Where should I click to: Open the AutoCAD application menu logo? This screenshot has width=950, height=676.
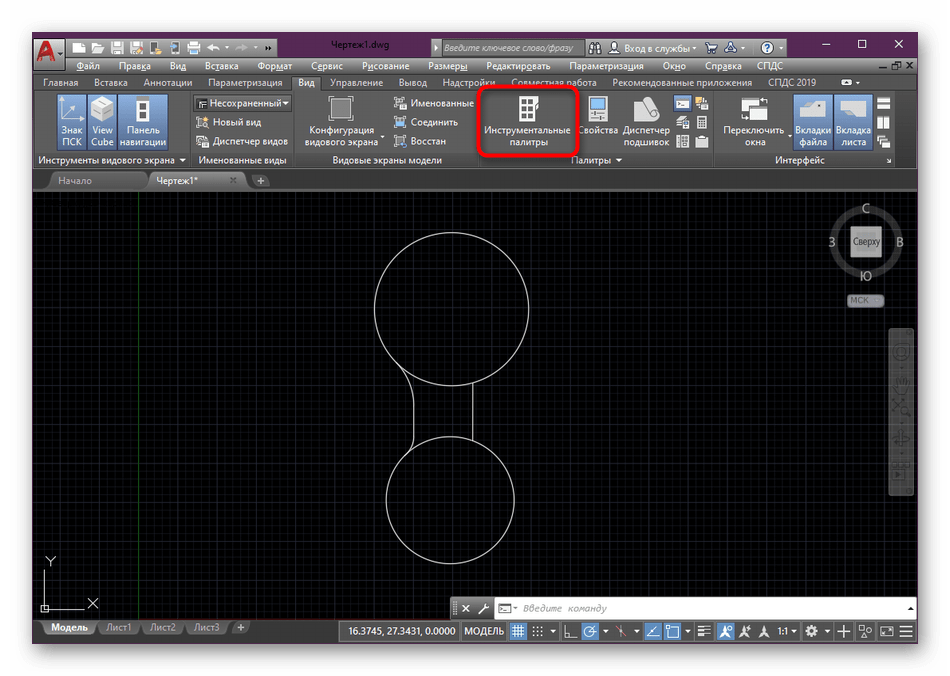46,50
